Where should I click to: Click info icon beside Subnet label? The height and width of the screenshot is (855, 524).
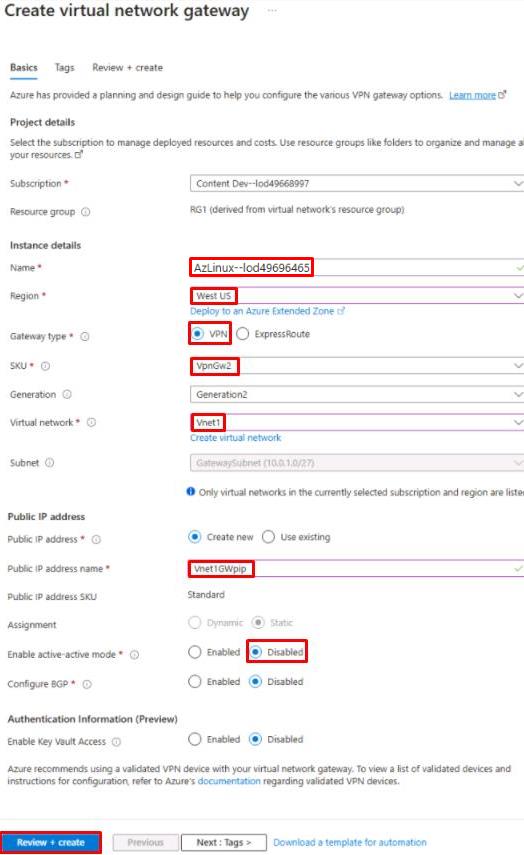(49, 463)
